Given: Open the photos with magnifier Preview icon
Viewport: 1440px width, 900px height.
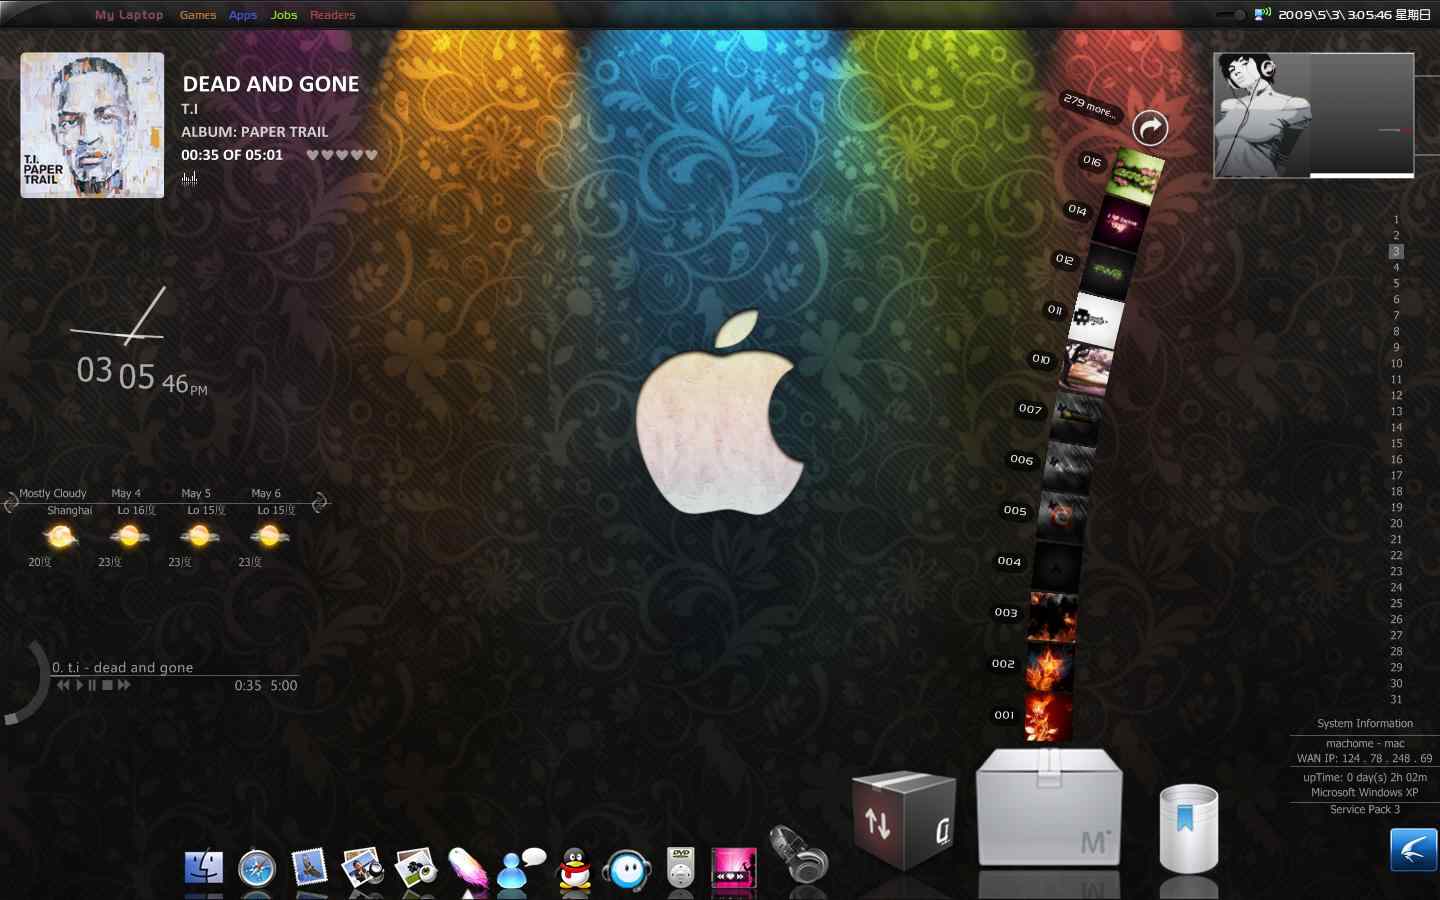Looking at the screenshot, I should coord(362,866).
